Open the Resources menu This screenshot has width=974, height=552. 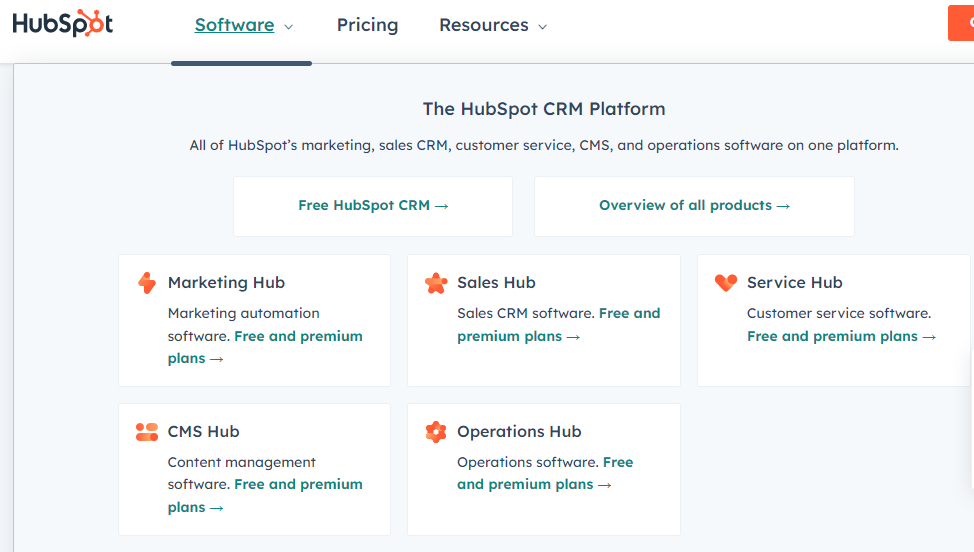(483, 25)
